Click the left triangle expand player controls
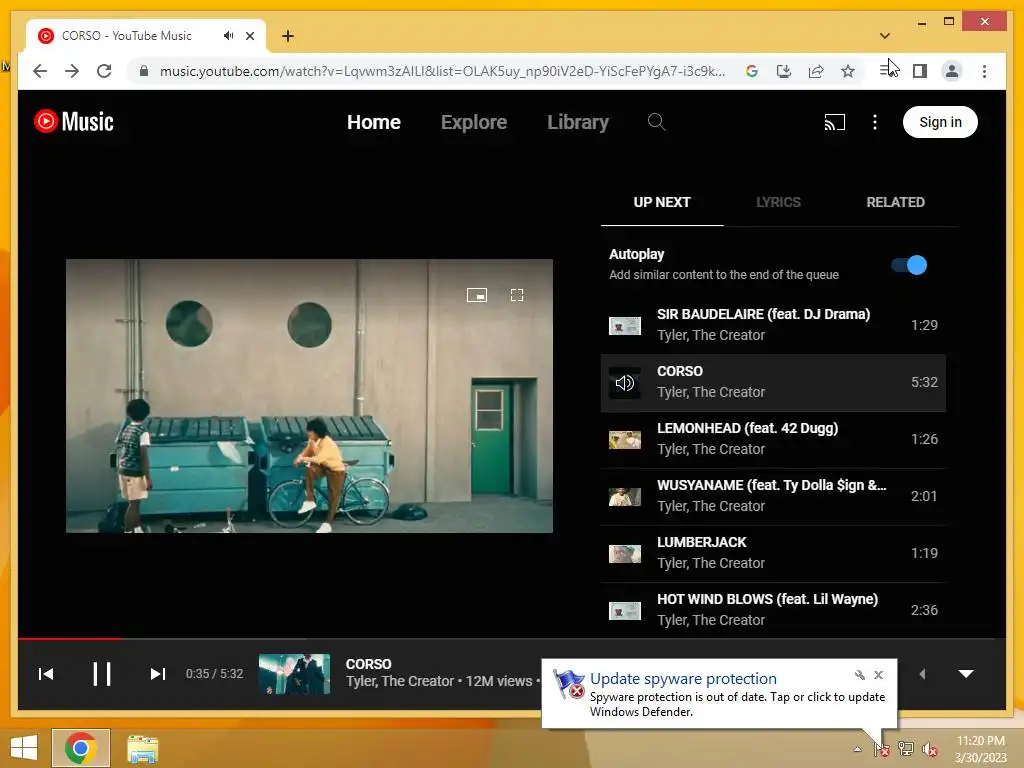 (922, 673)
